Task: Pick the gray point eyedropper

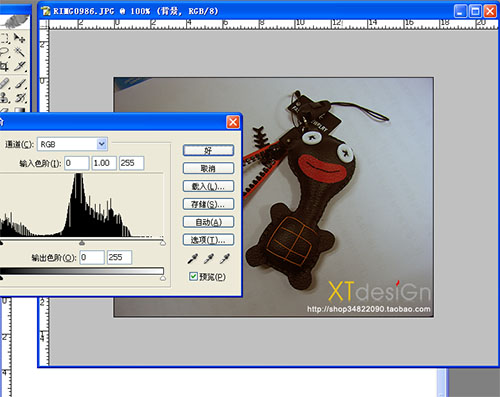Action: 209,258
